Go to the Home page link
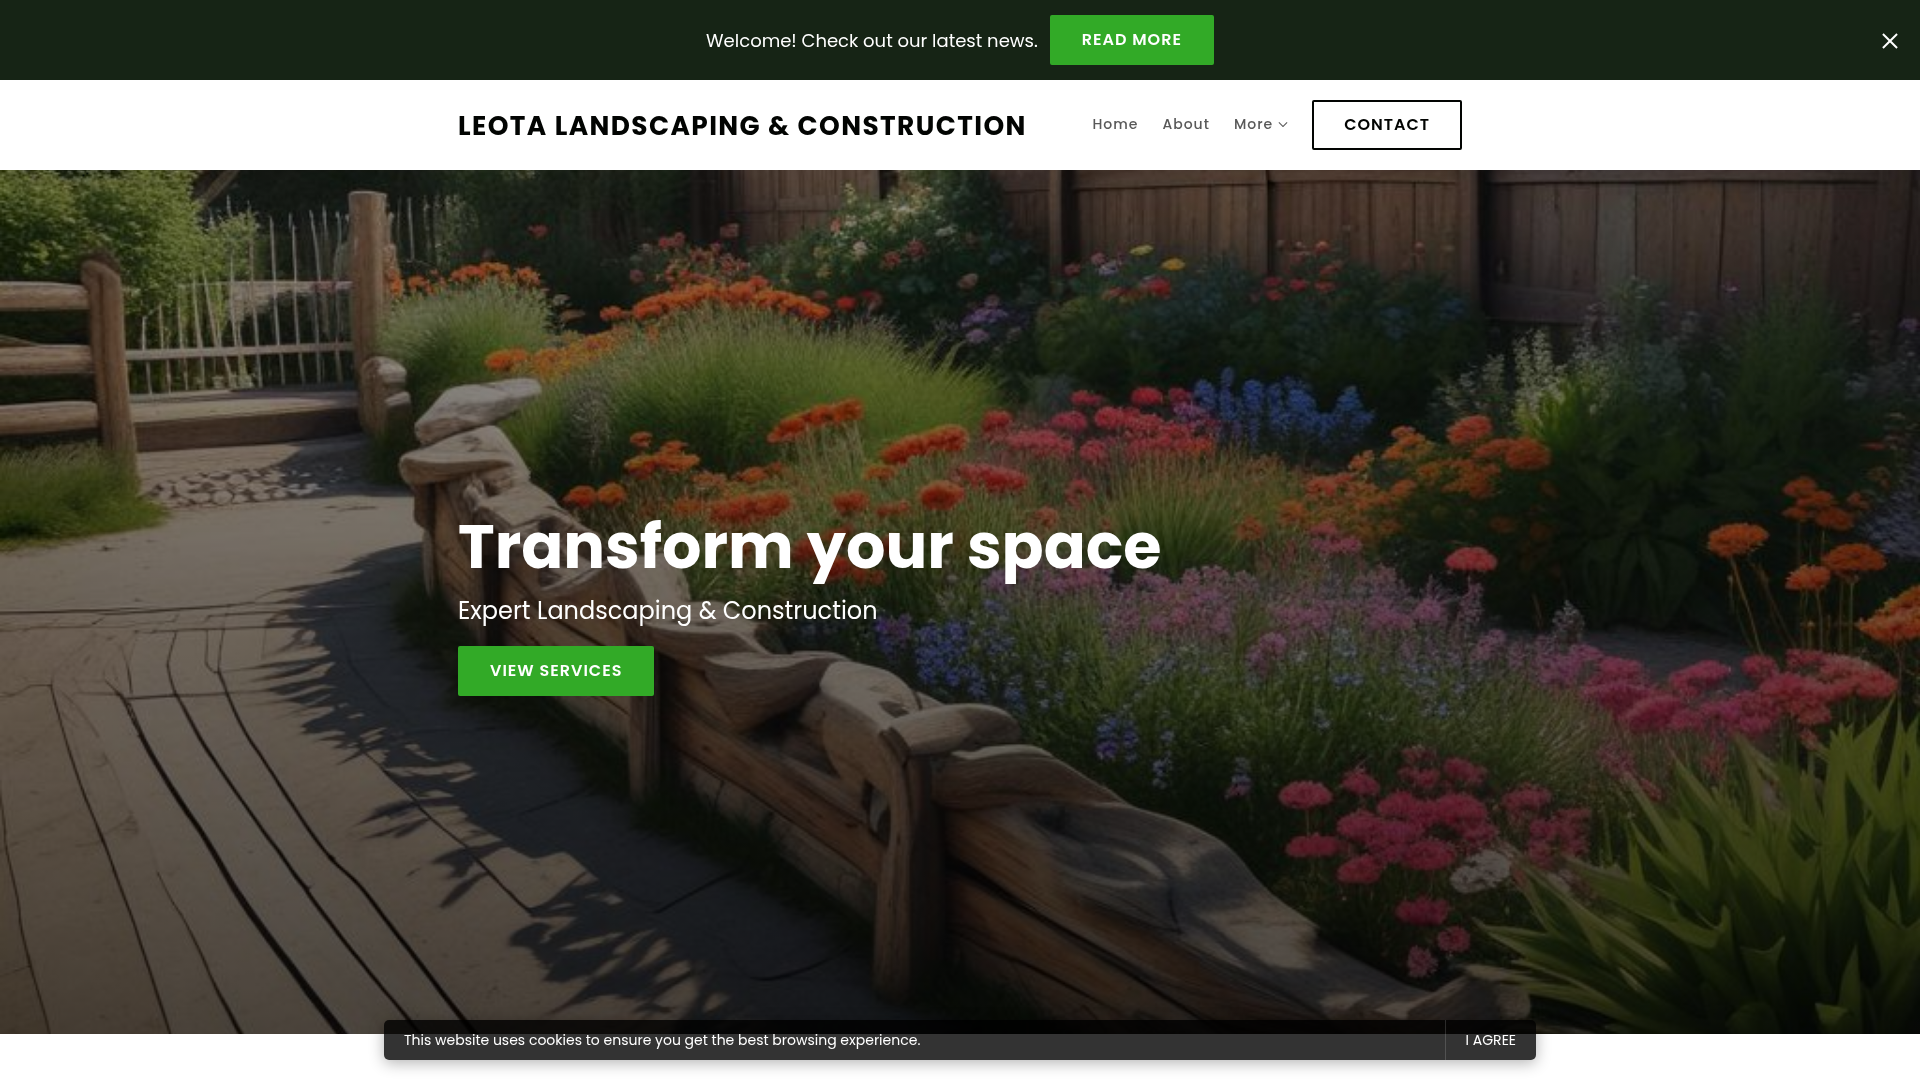 point(1114,124)
